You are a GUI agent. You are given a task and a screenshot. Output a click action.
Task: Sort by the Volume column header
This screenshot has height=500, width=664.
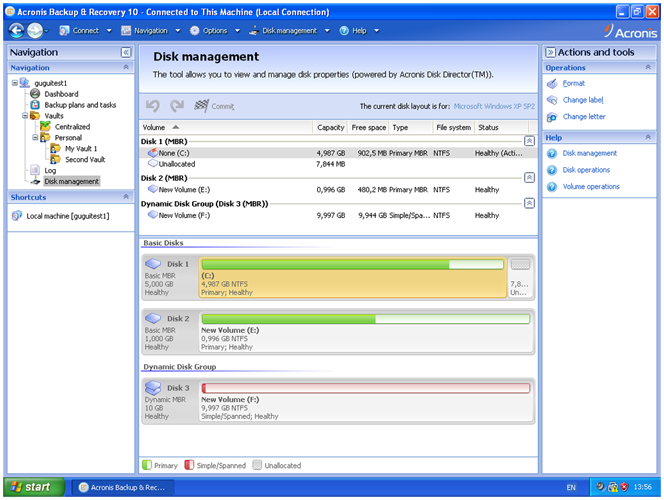pyautogui.click(x=227, y=127)
